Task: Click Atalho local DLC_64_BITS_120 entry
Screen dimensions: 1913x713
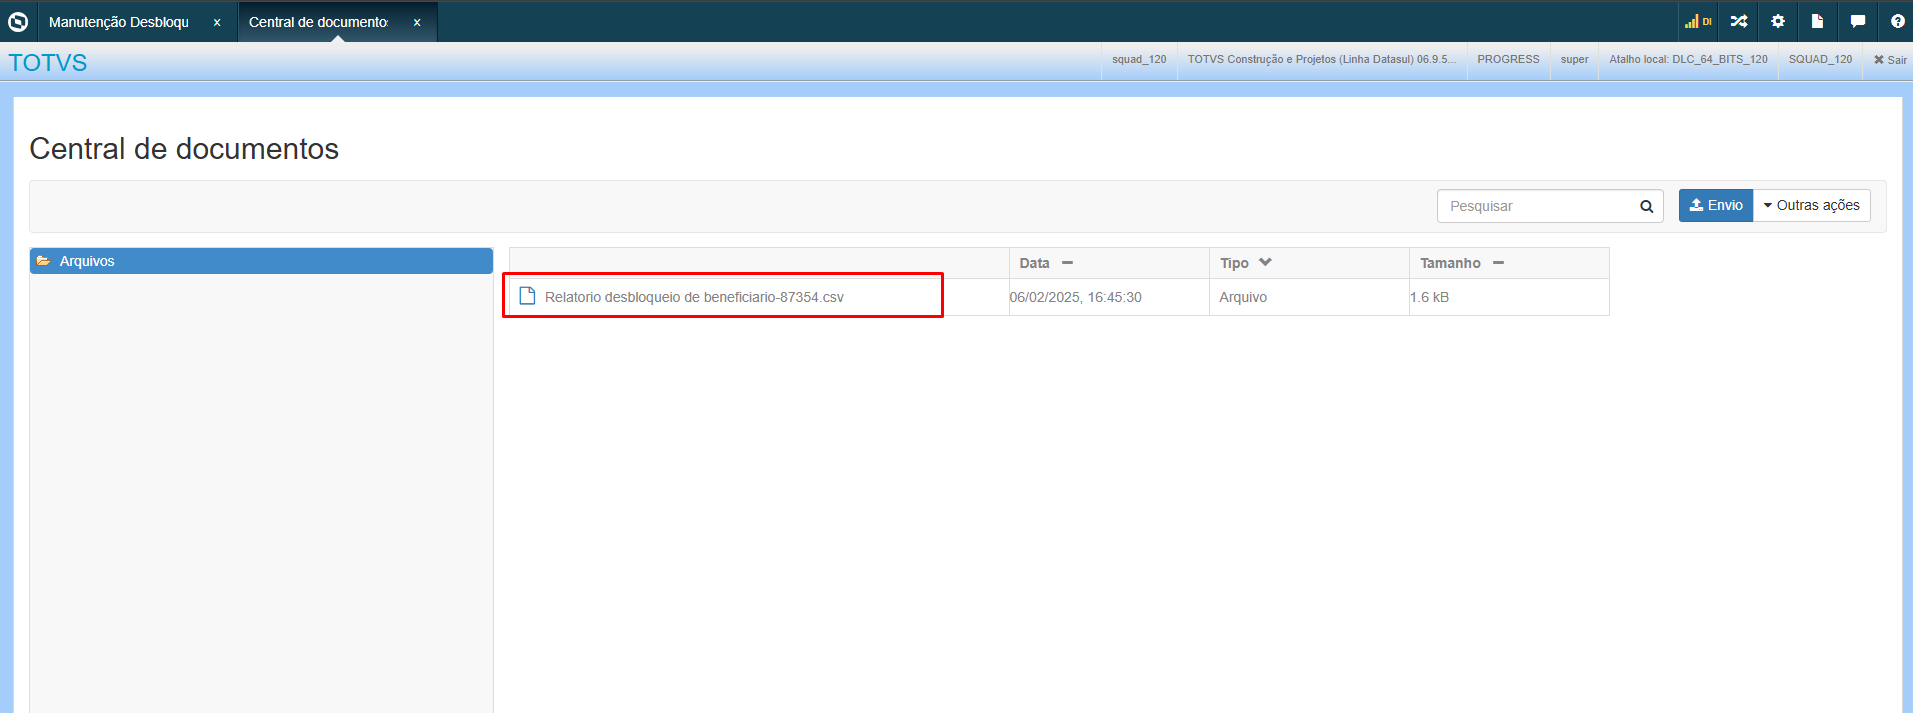Action: (x=1688, y=59)
